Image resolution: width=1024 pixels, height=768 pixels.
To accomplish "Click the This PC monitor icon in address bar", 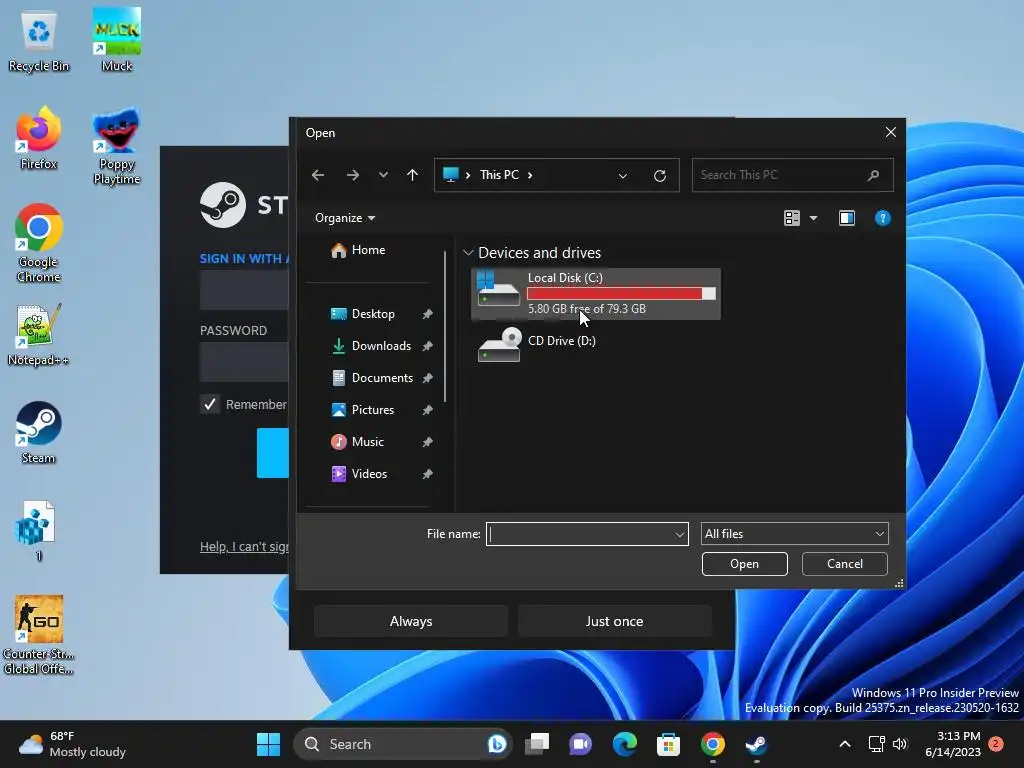I will 451,174.
